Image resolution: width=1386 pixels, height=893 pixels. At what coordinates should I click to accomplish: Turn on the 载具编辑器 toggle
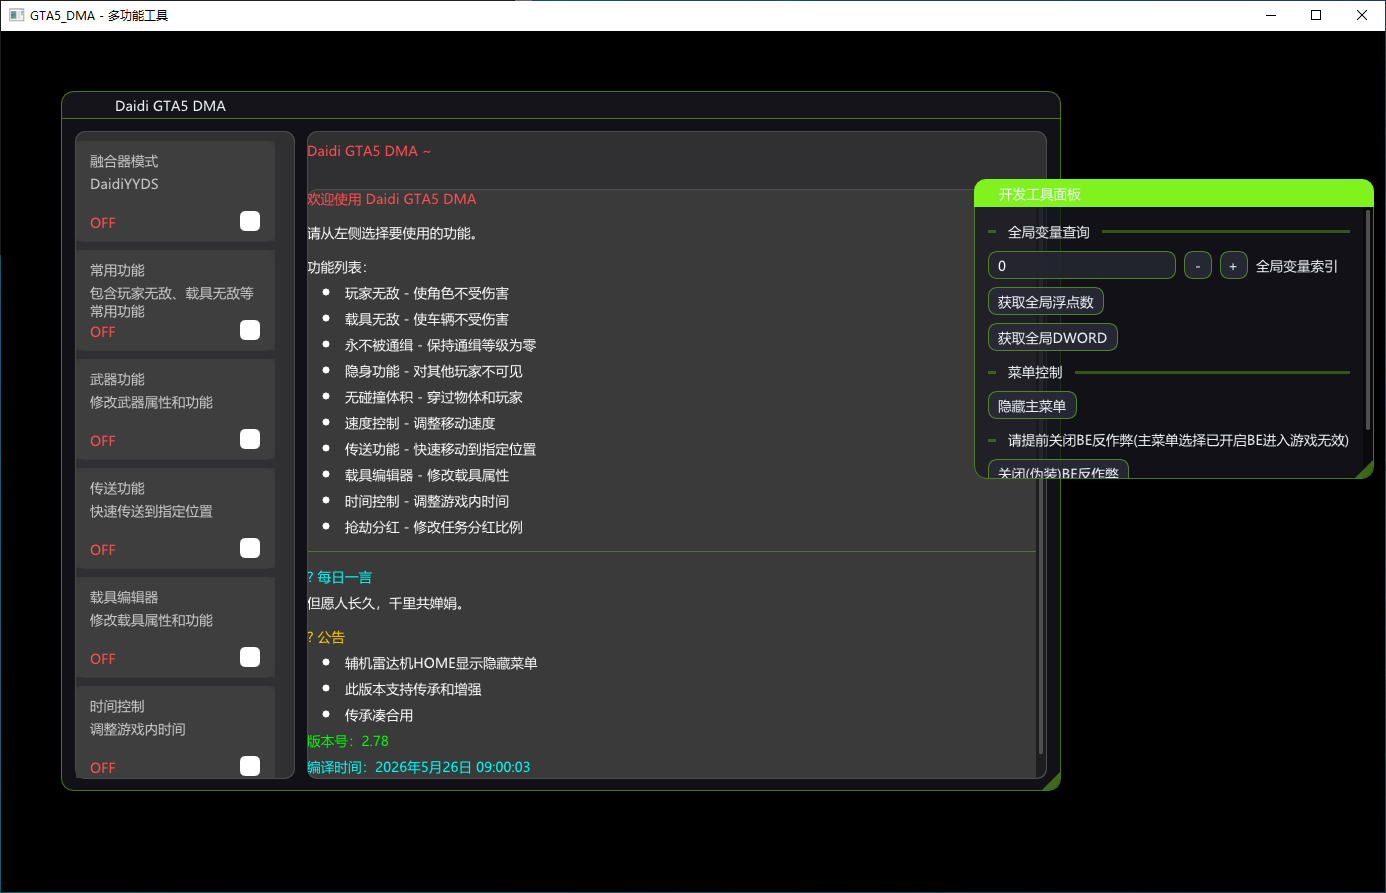[x=250, y=657]
